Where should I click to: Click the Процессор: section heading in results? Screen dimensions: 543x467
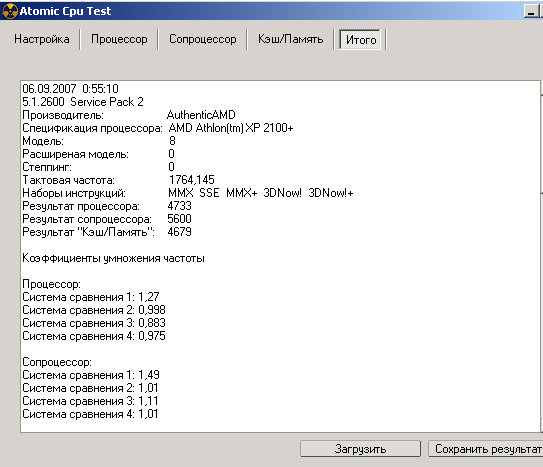tap(51, 284)
